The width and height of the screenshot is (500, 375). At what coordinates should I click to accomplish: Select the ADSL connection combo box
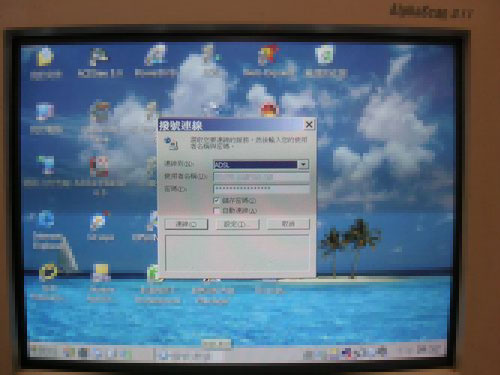[x=261, y=164]
